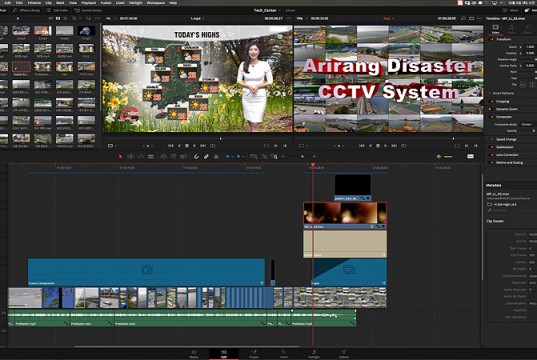Click the blue Marker icon
This screenshot has width=537, height=360.
click(239, 157)
